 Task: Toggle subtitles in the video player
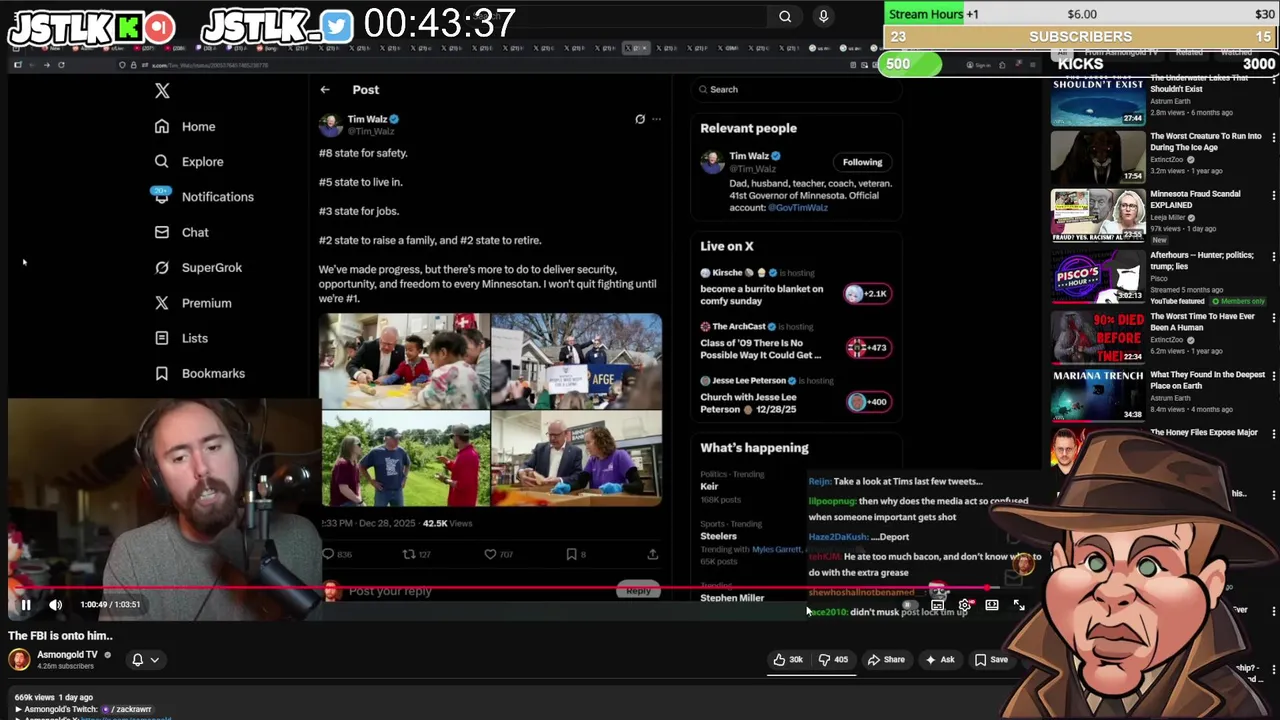click(x=937, y=605)
